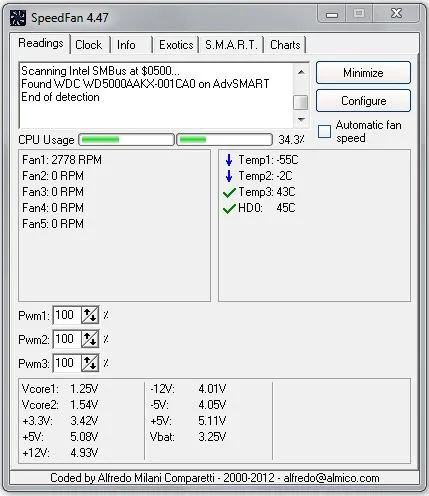Click inside the Pwm1 value field
This screenshot has width=429, height=496.
point(67,315)
